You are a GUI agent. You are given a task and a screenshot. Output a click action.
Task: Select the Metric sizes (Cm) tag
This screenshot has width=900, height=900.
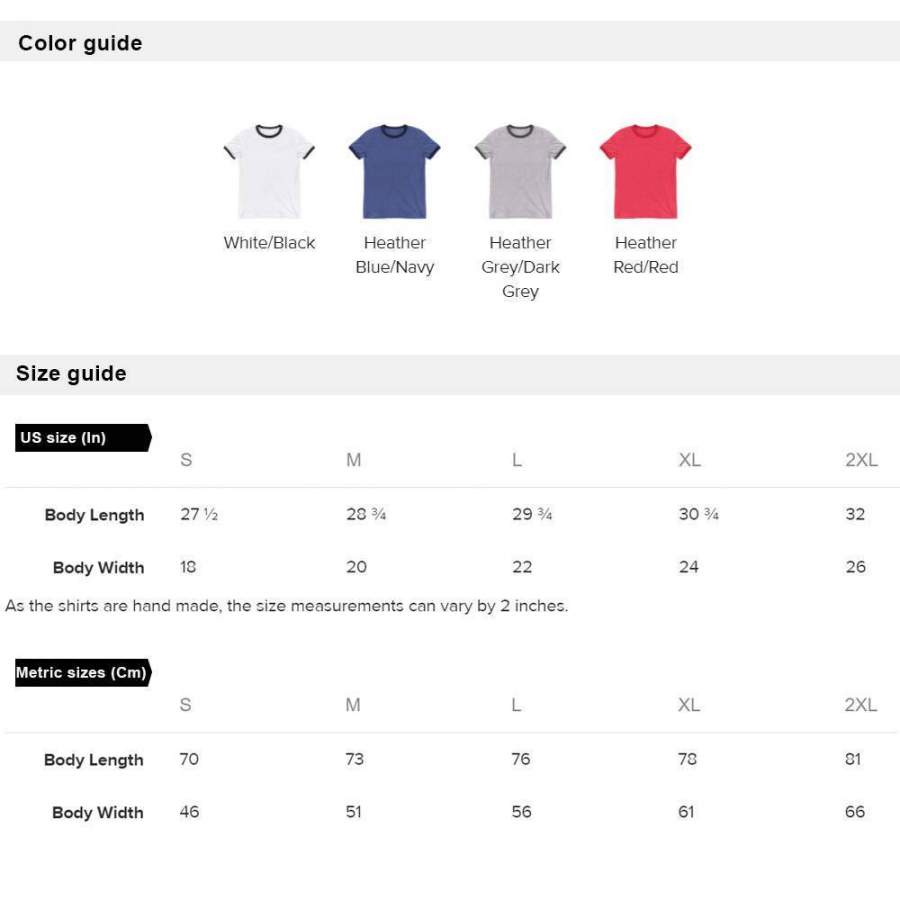click(x=82, y=673)
